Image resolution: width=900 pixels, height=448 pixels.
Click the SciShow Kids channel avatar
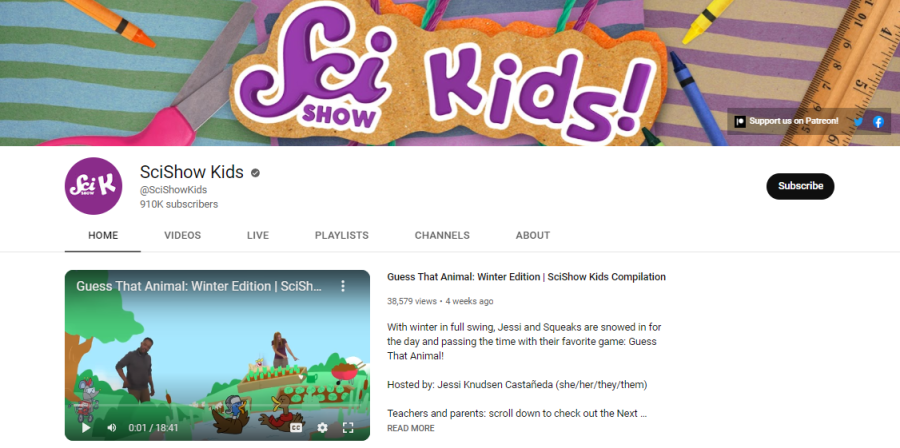coord(94,186)
